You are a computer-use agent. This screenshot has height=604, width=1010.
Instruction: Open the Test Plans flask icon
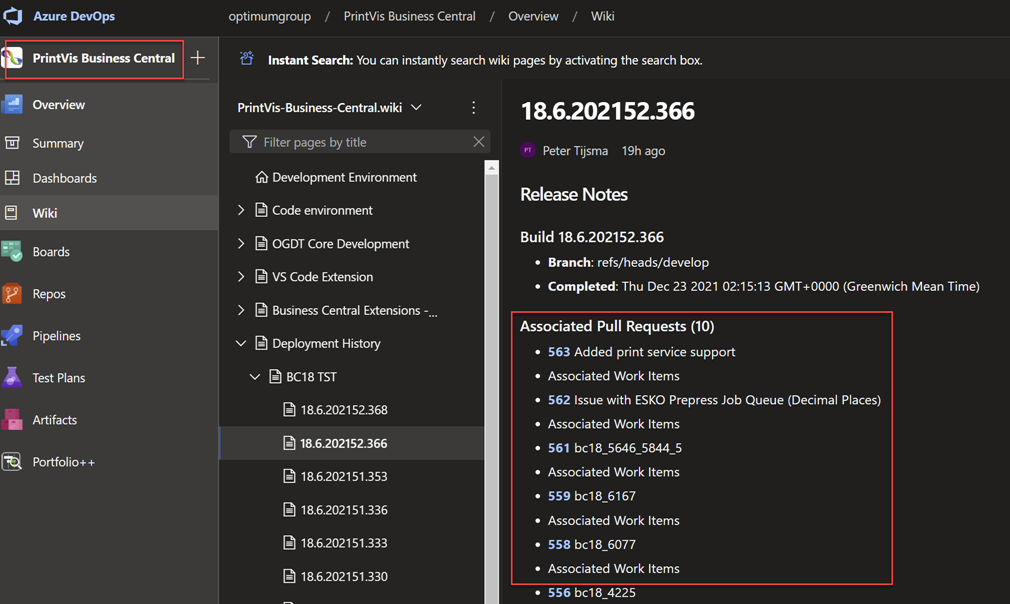click(12, 377)
